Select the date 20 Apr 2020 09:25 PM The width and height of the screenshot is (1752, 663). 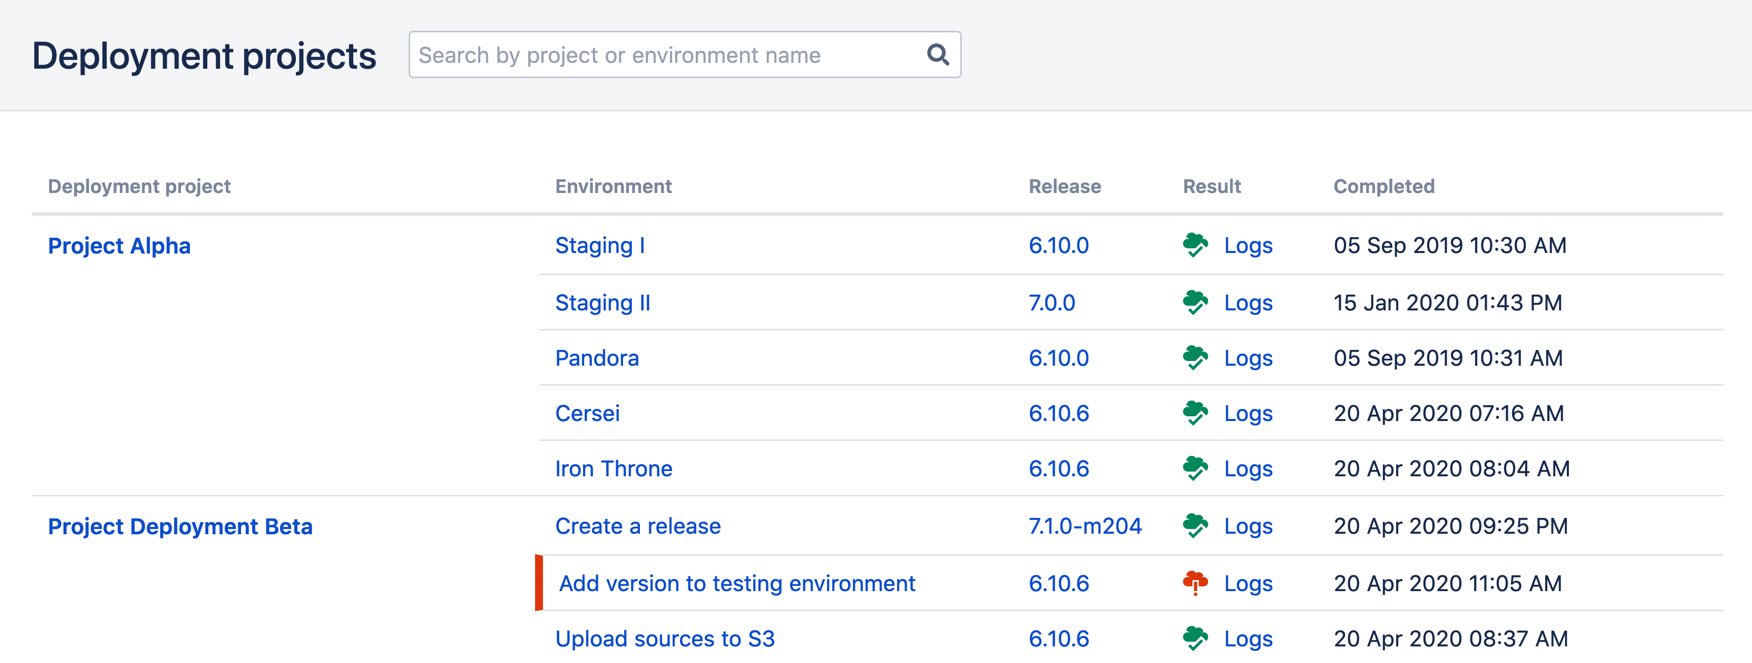point(1451,526)
